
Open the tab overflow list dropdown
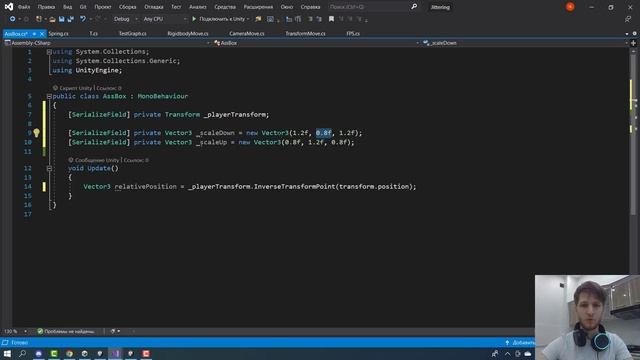(627, 34)
